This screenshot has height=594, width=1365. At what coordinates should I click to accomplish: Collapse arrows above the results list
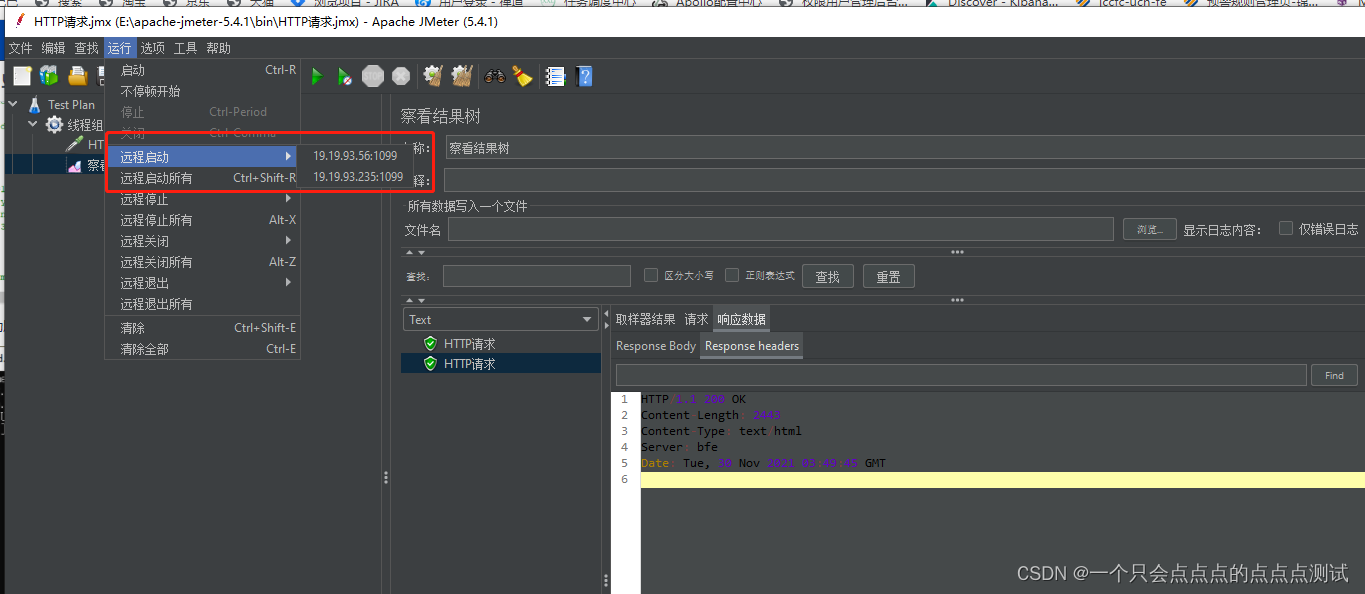click(x=415, y=299)
